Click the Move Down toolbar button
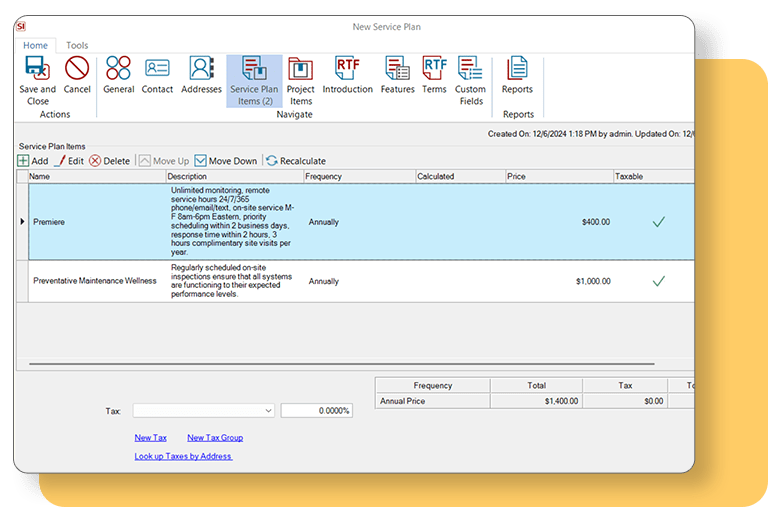Screen dimensions: 780x526 point(226,161)
